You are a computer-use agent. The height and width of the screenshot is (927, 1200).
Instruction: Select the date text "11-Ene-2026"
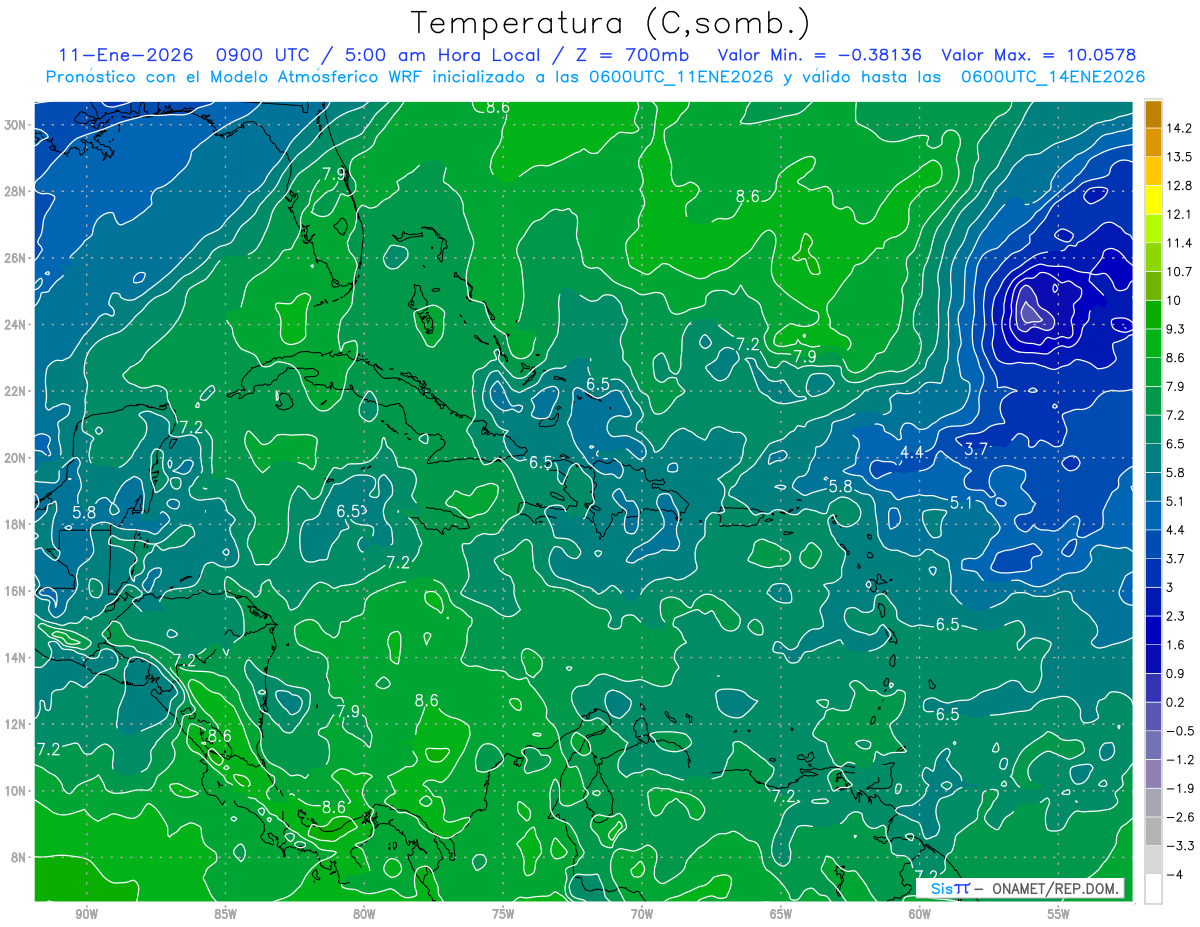point(126,55)
